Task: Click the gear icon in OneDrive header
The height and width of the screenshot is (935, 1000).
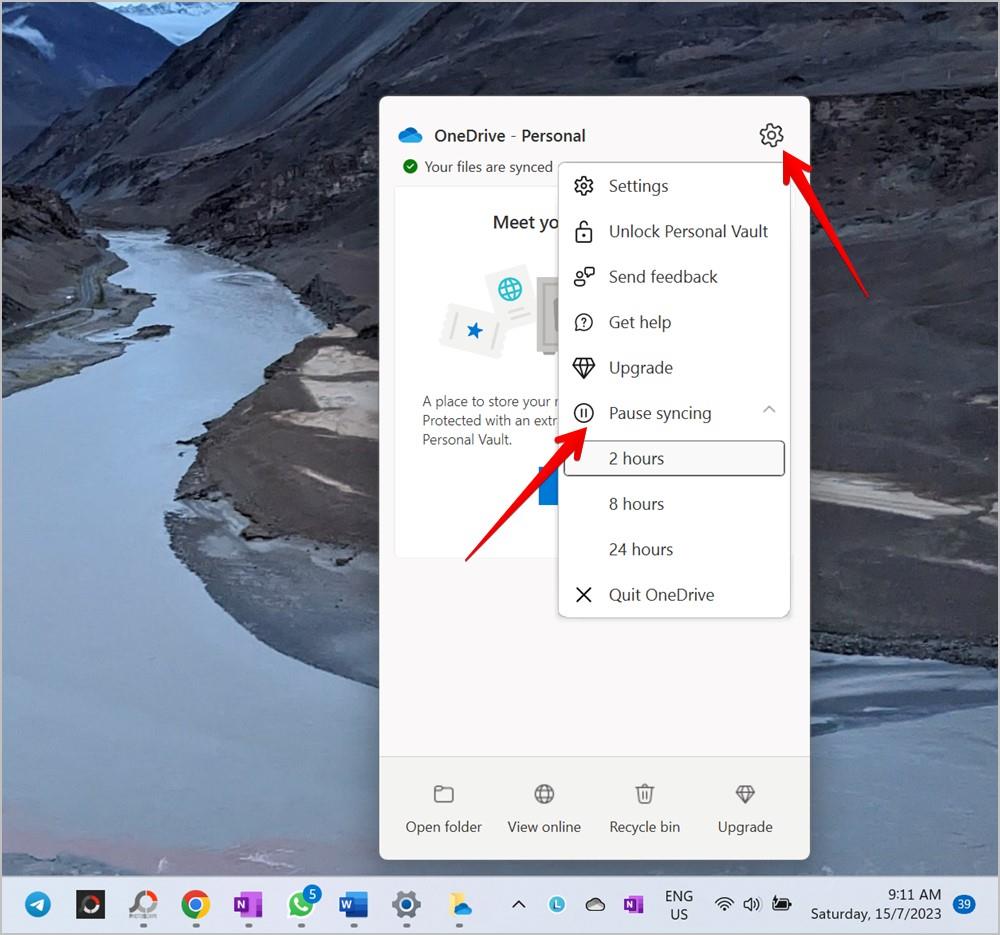Action: pos(771,135)
